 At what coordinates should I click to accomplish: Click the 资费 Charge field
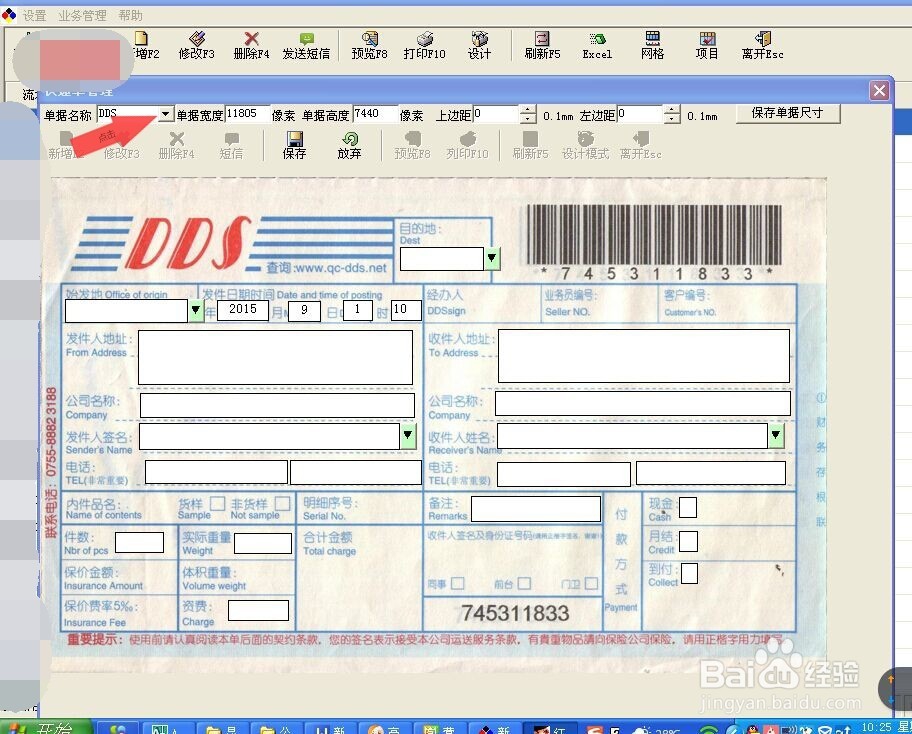(258, 611)
